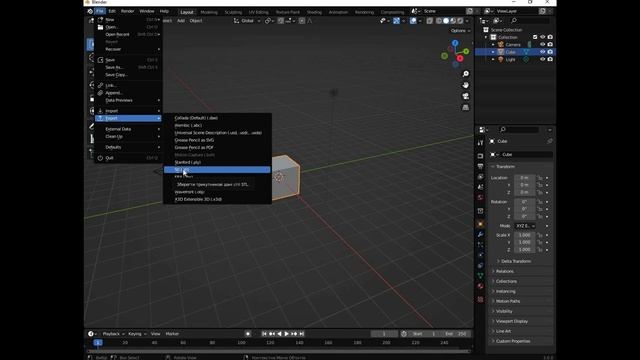Open the Keying menu in timeline
The image size is (640, 360).
coord(137,334)
